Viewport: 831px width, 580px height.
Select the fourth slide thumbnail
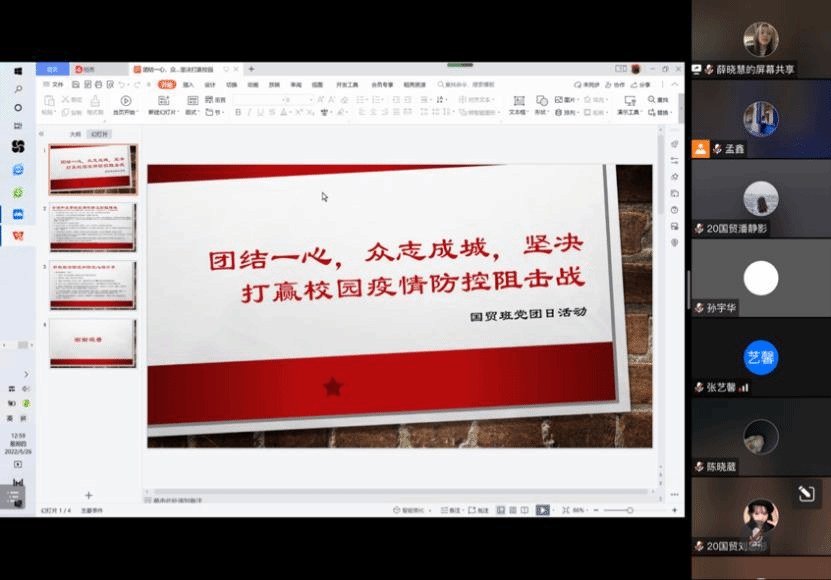(93, 343)
